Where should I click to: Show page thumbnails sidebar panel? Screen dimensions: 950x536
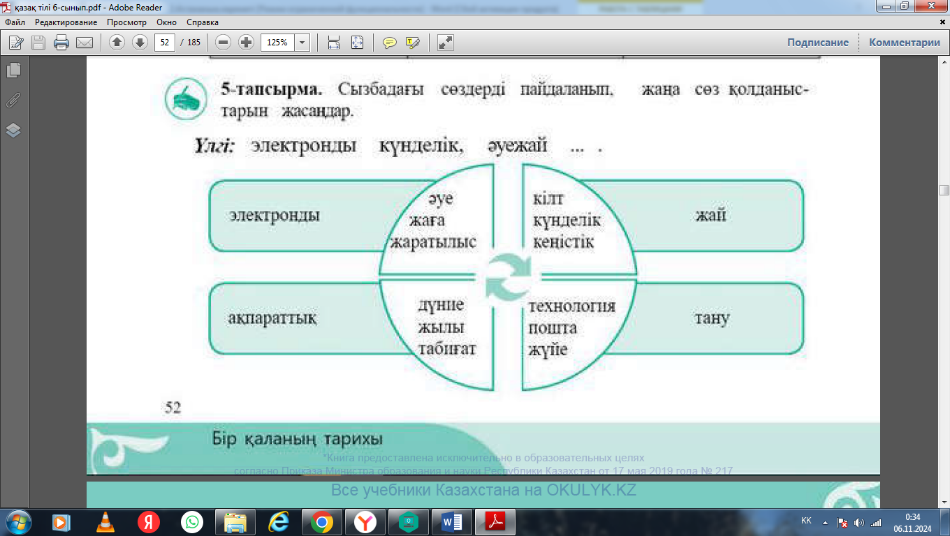pos(13,70)
